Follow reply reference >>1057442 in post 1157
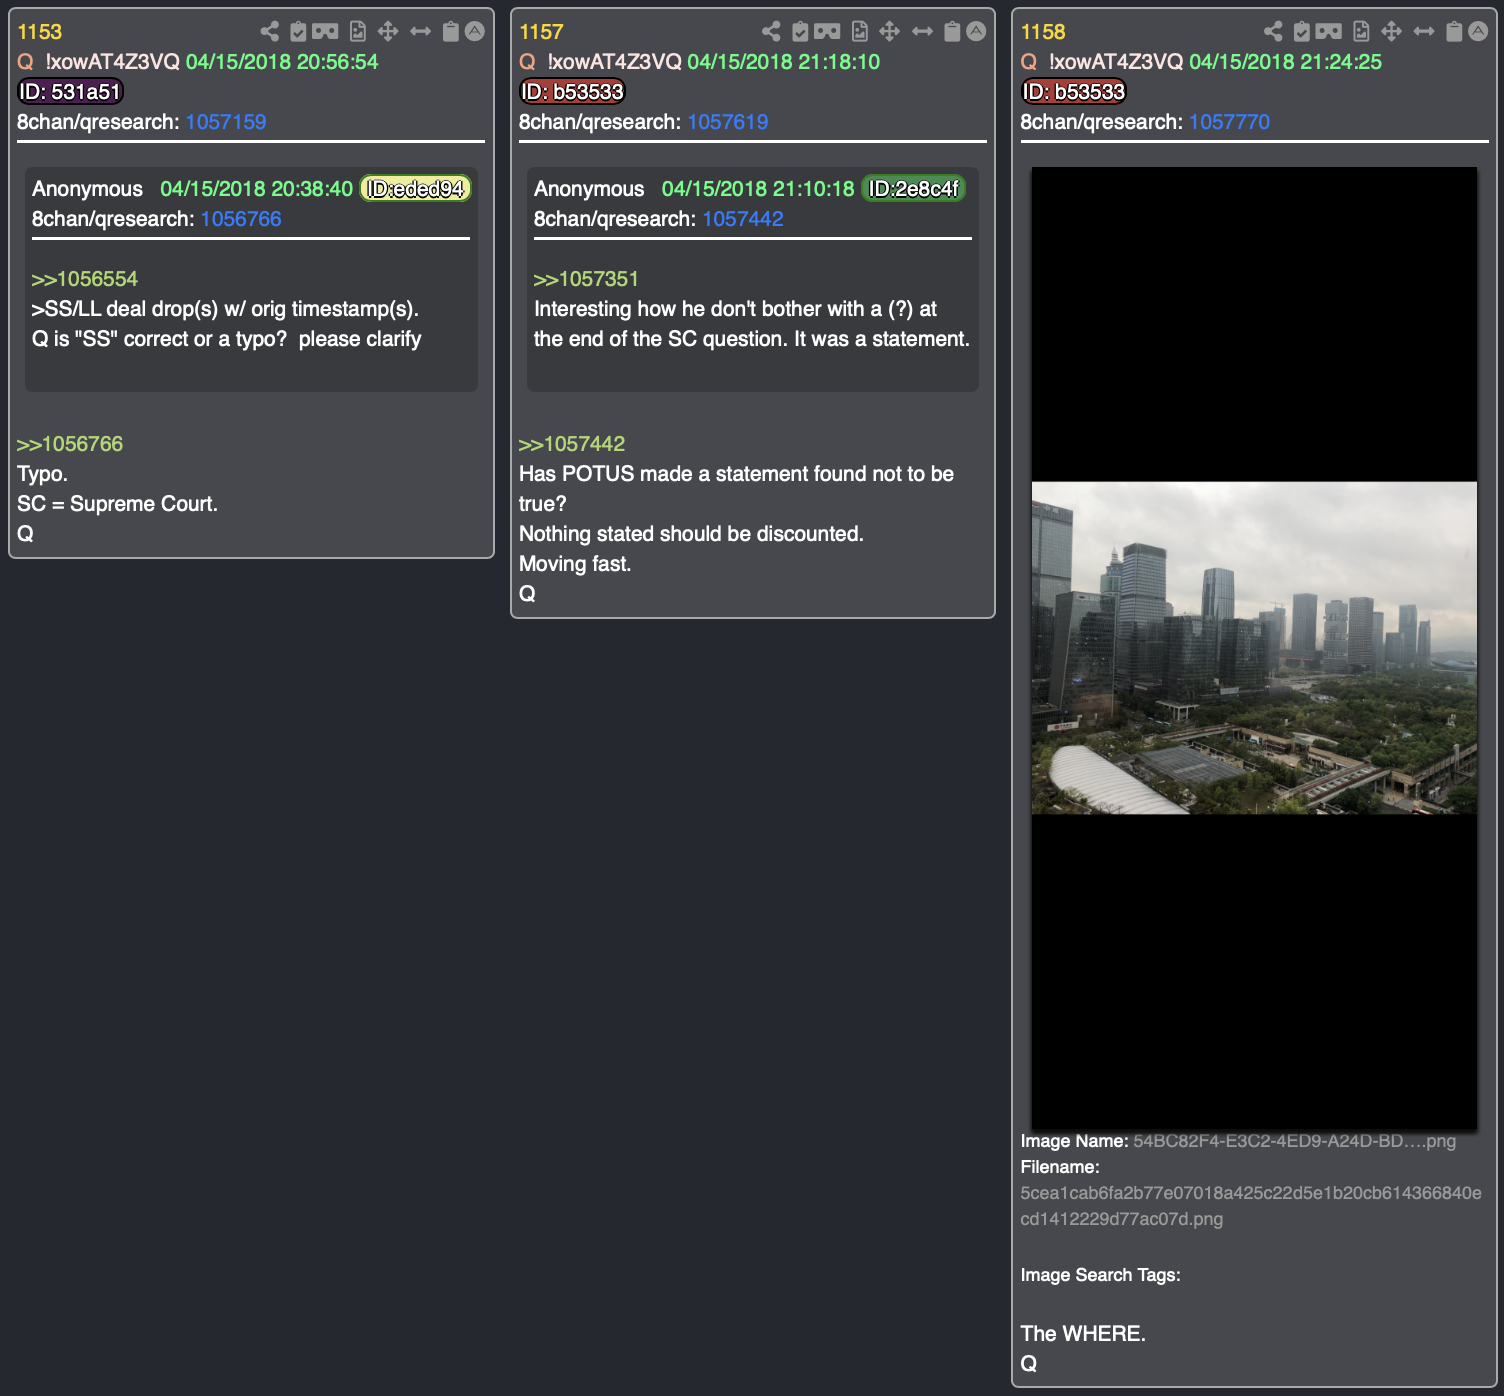1504x1396 pixels. [x=572, y=444]
